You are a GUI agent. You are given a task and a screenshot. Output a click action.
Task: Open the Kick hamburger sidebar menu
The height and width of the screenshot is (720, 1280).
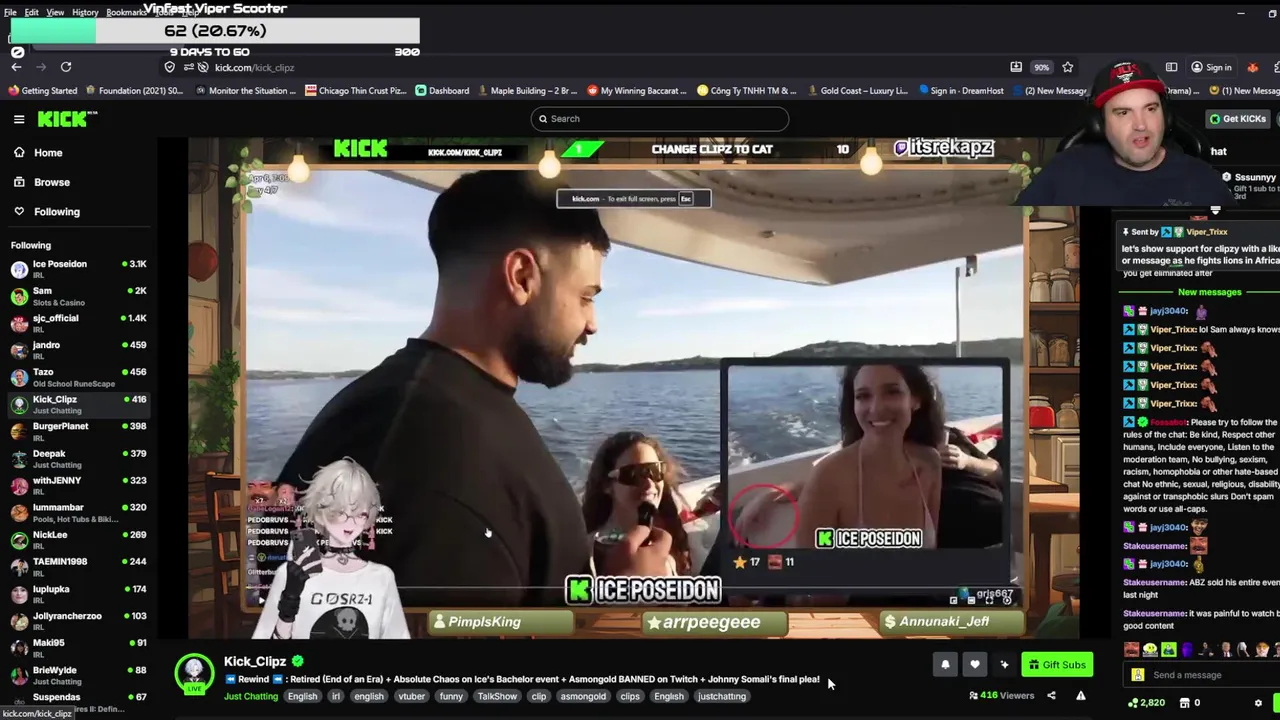[x=19, y=119]
